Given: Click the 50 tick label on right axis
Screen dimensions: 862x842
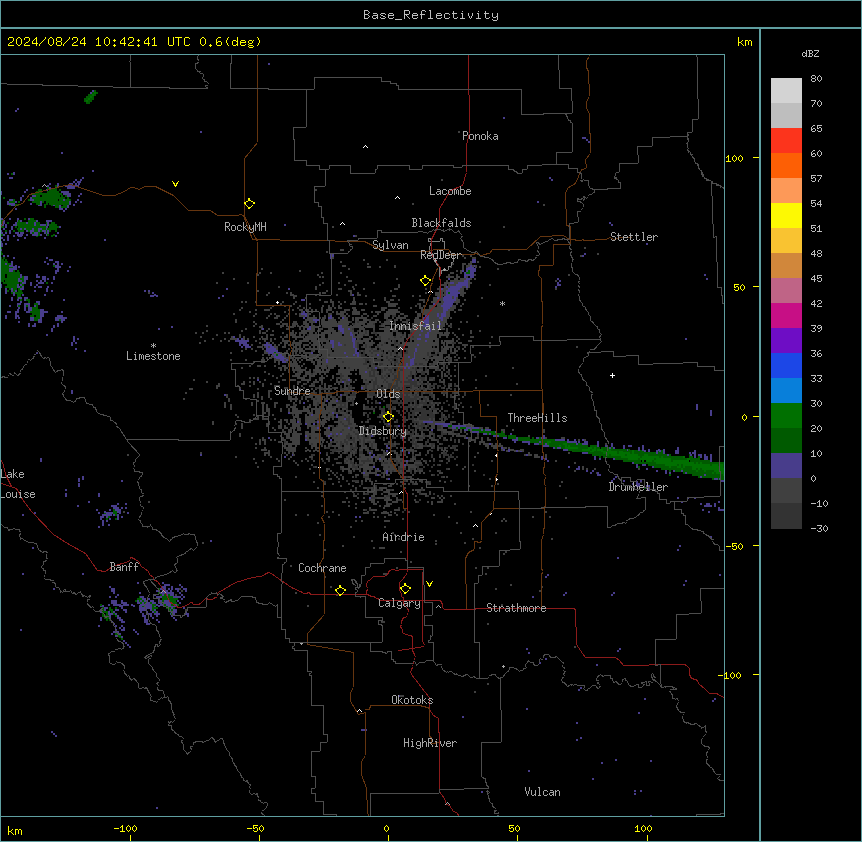Looking at the screenshot, I should (x=739, y=287).
